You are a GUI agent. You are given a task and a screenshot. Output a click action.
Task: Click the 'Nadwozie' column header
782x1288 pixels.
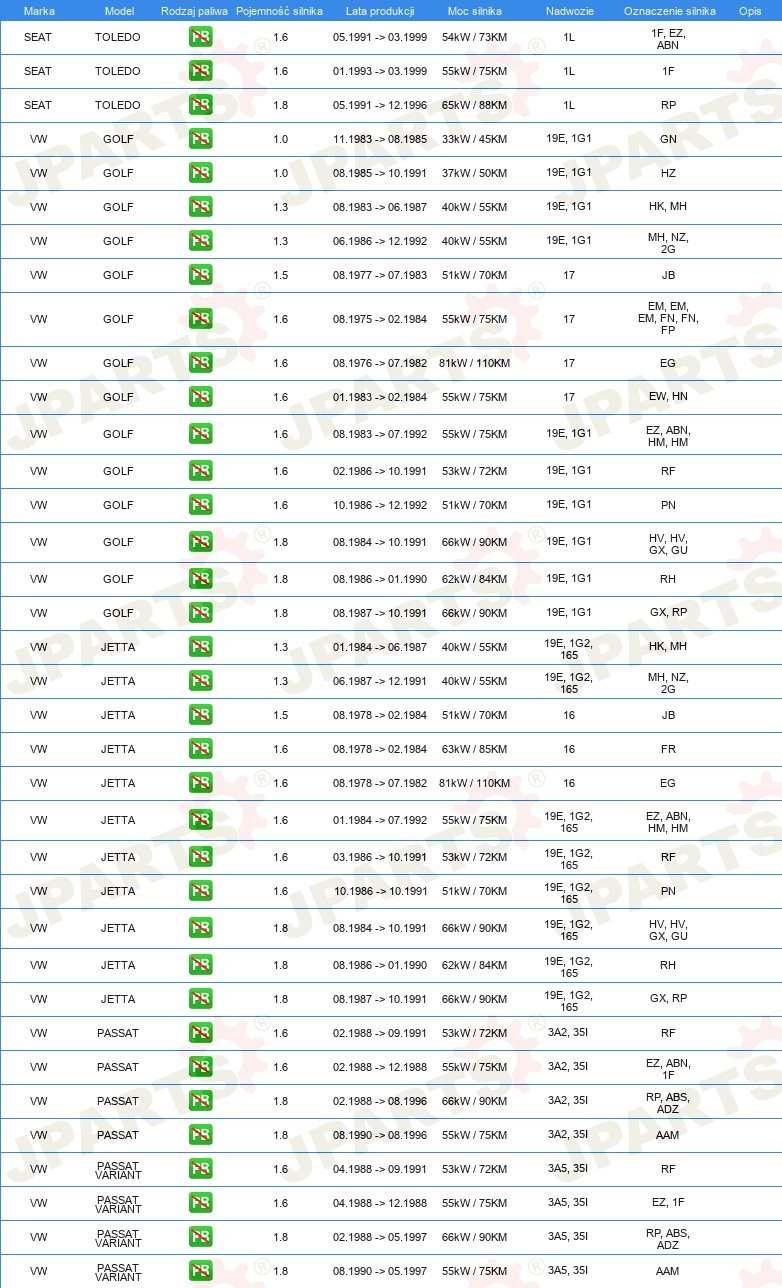pyautogui.click(x=569, y=10)
